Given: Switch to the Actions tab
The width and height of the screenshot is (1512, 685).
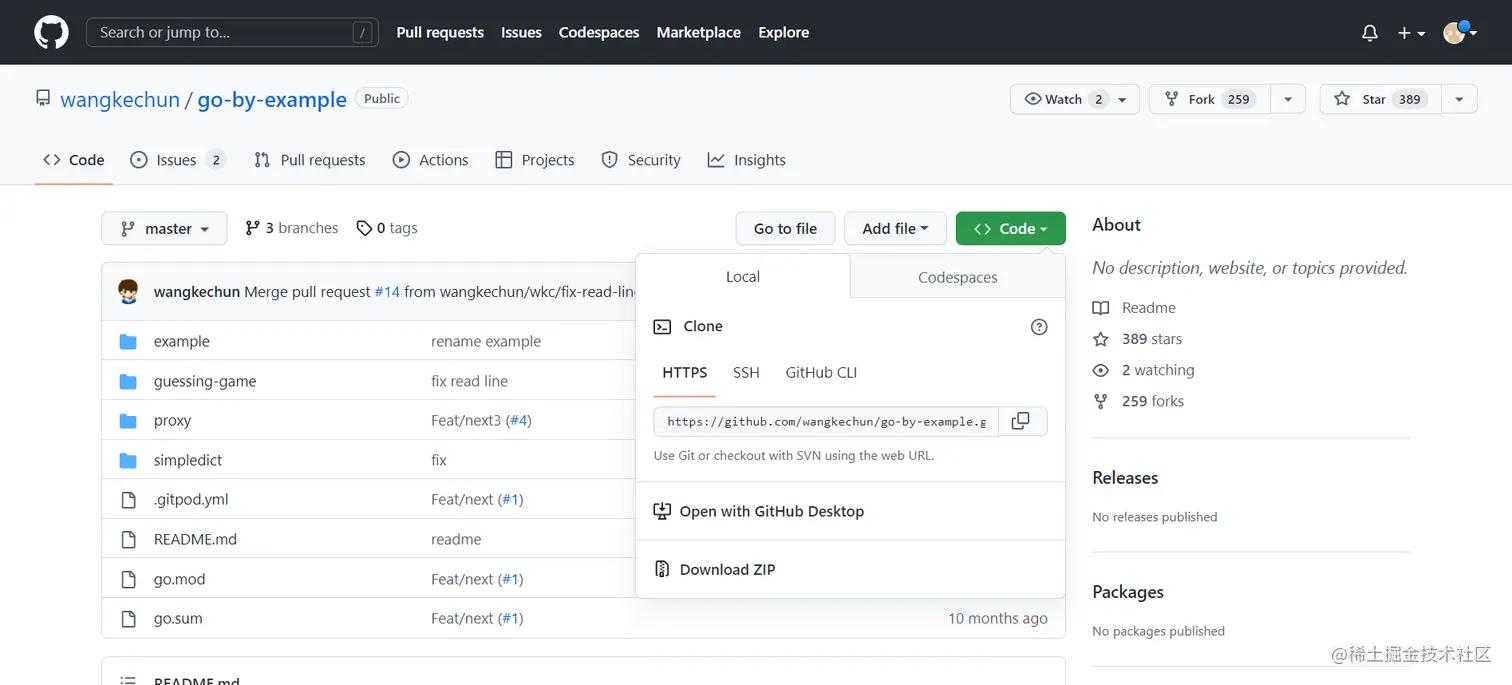Looking at the screenshot, I should 431,160.
